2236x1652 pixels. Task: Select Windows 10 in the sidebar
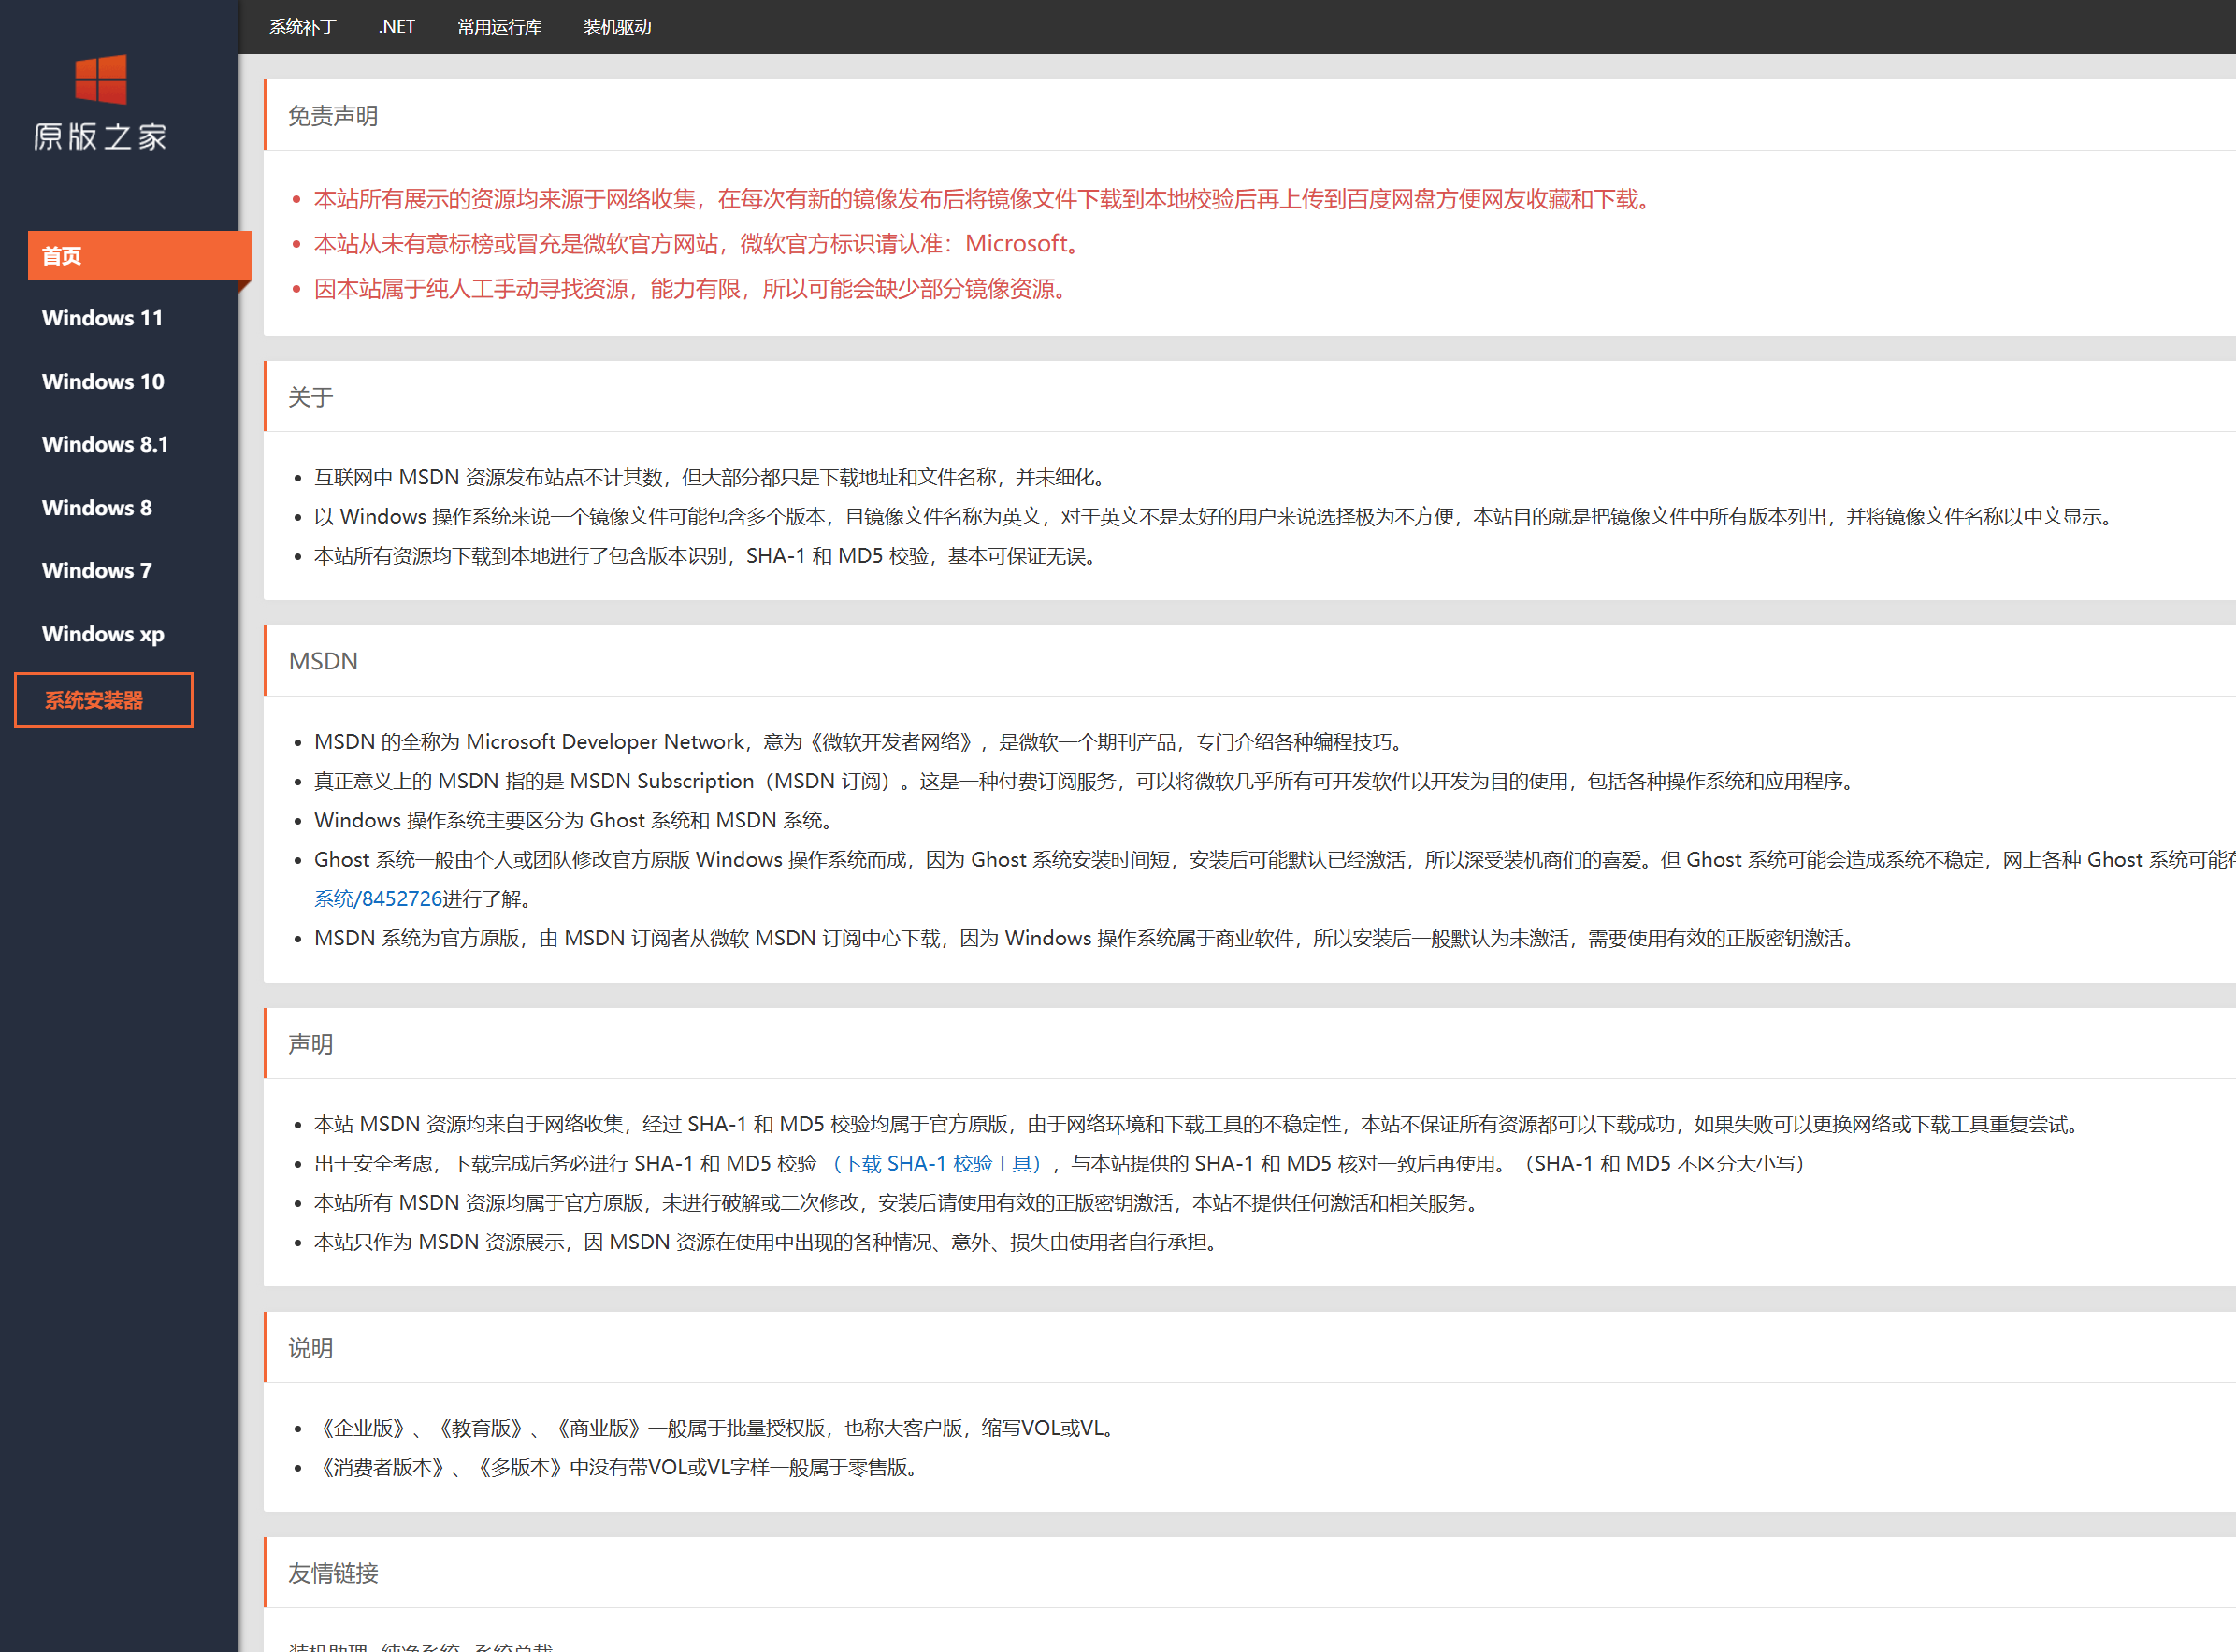pos(103,381)
